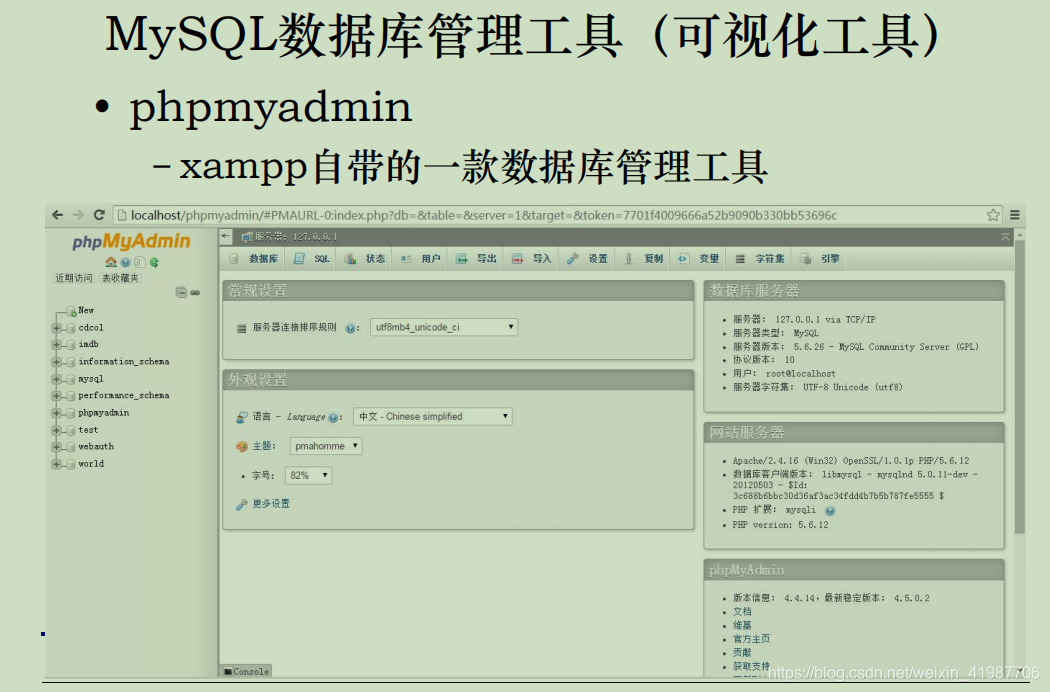
Task: Switch to the 状态 (Status) tab
Action: pyautogui.click(x=365, y=259)
